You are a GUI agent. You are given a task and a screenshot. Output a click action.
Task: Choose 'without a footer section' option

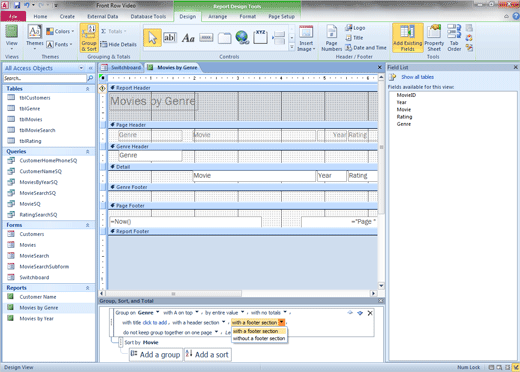(259, 338)
